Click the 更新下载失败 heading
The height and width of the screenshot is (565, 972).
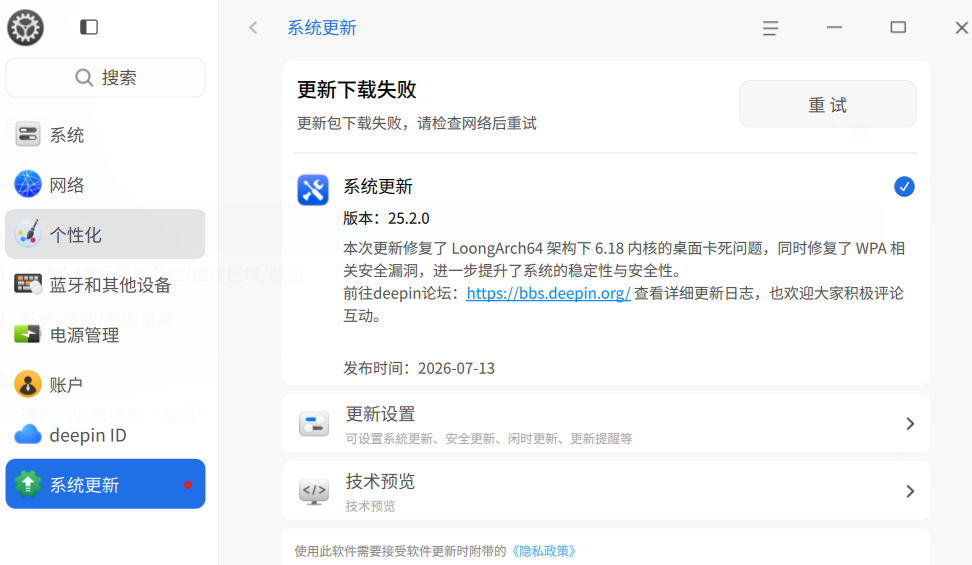(357, 90)
